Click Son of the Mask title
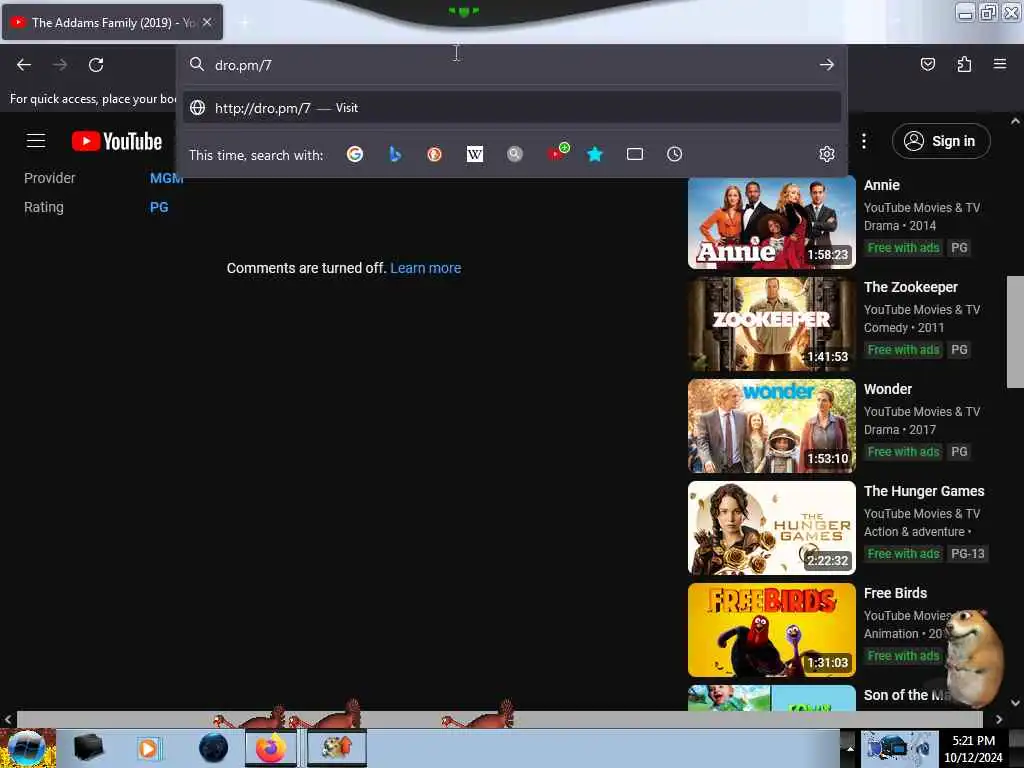Image resolution: width=1024 pixels, height=768 pixels. pyautogui.click(x=906, y=695)
